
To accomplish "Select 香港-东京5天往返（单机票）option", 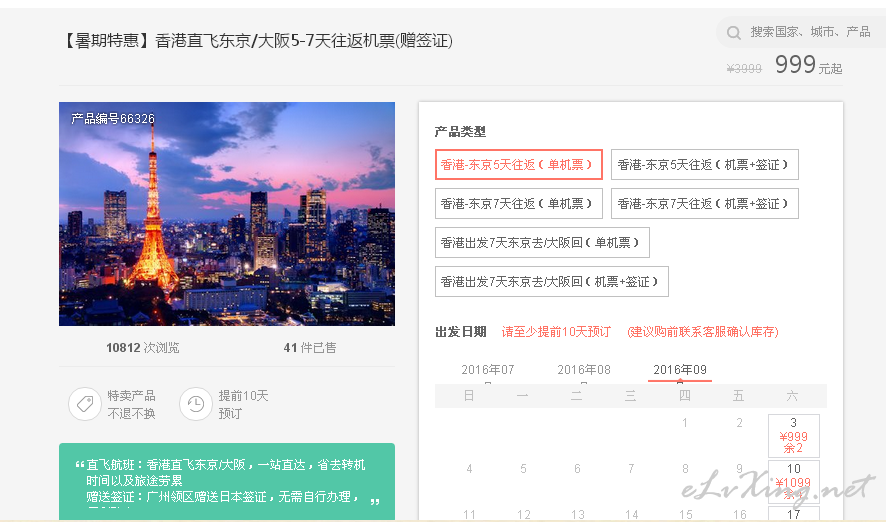I will pyautogui.click(x=519, y=164).
